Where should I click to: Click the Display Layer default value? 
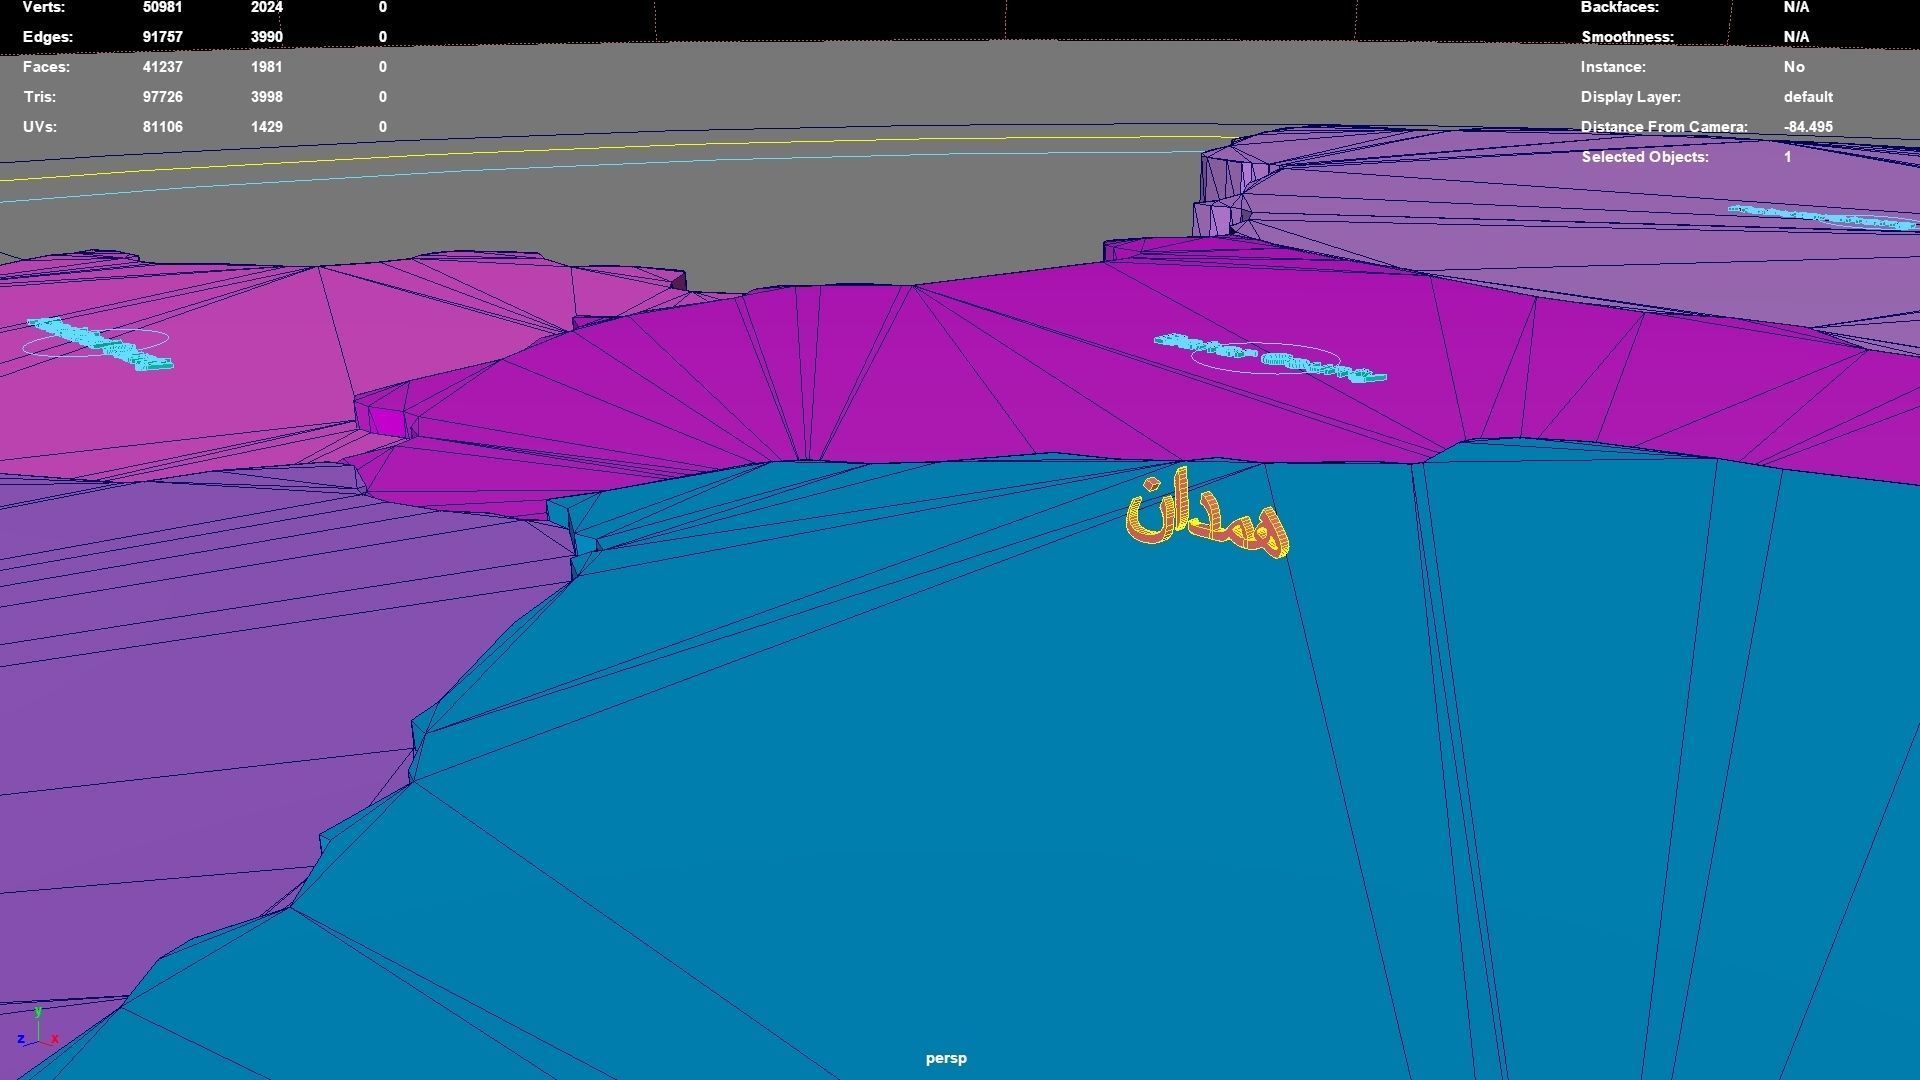(1807, 97)
